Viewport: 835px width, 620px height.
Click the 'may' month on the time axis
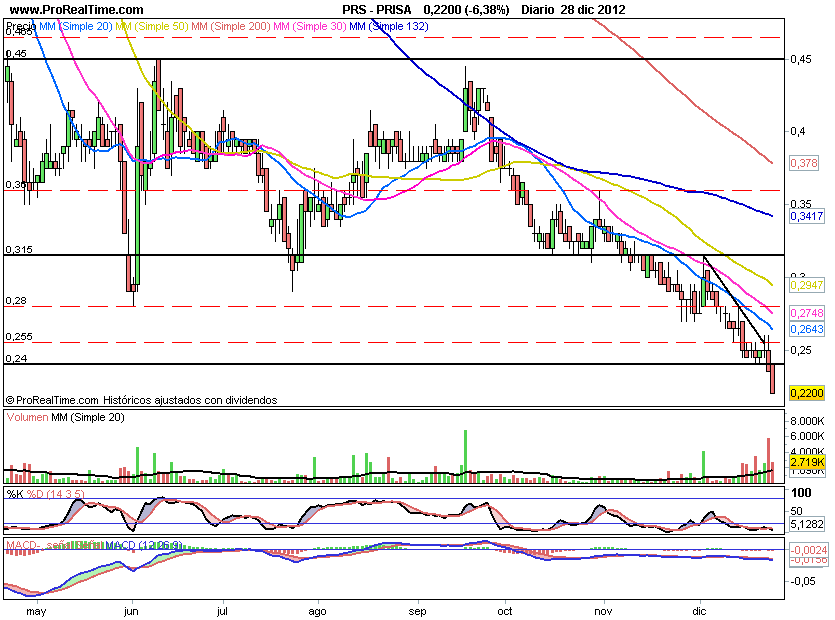pos(36,611)
